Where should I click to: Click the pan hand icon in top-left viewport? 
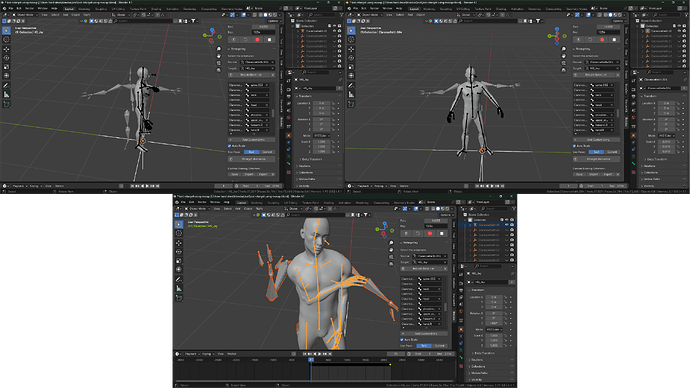point(219,56)
